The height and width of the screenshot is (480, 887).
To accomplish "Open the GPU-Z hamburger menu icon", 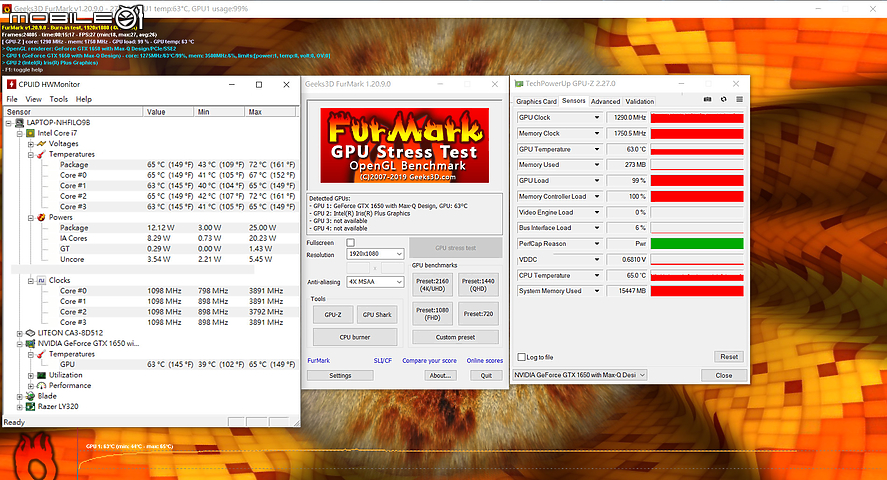I will [739, 100].
